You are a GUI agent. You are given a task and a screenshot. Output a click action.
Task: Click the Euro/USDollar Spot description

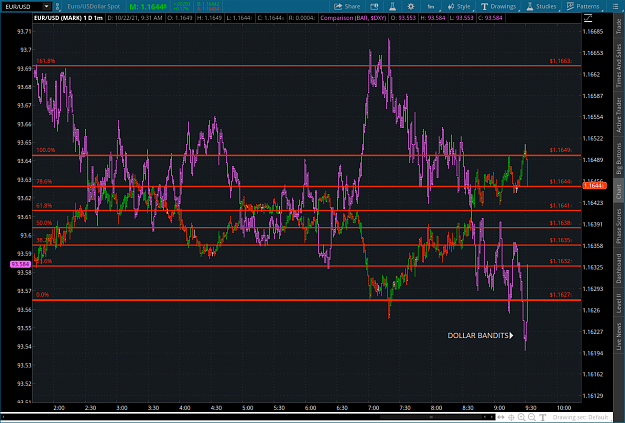tap(94, 6)
